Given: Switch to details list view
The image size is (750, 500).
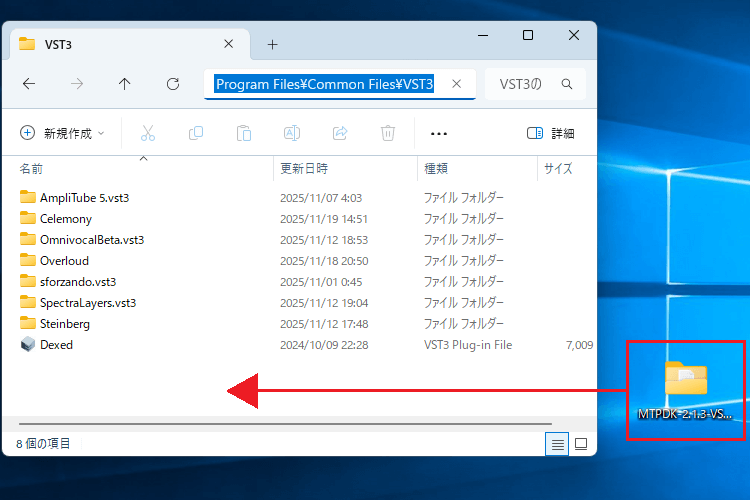Looking at the screenshot, I should [x=557, y=443].
